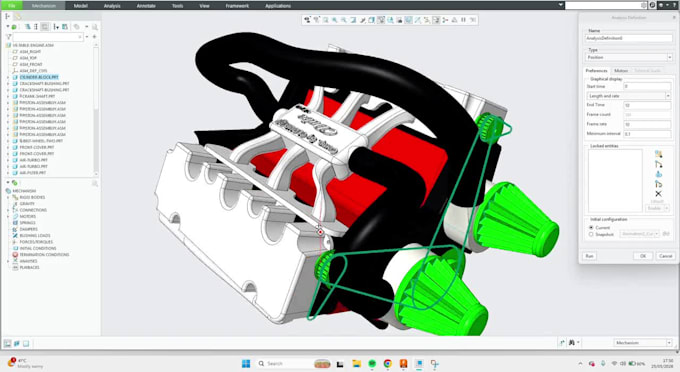The image size is (680, 372).
Task: Click the analysis Name input field
Action: point(629,38)
